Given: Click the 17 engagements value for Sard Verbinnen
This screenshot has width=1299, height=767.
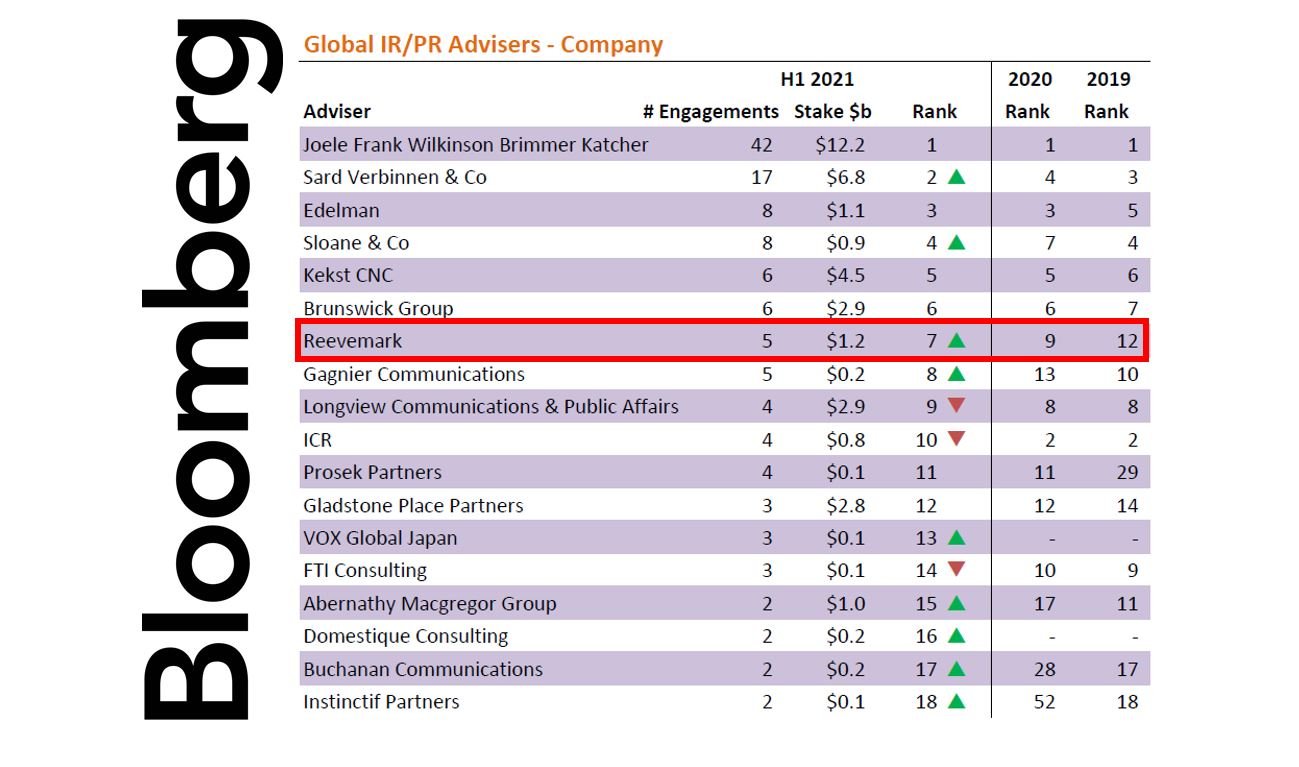Looking at the screenshot, I should click(761, 177).
